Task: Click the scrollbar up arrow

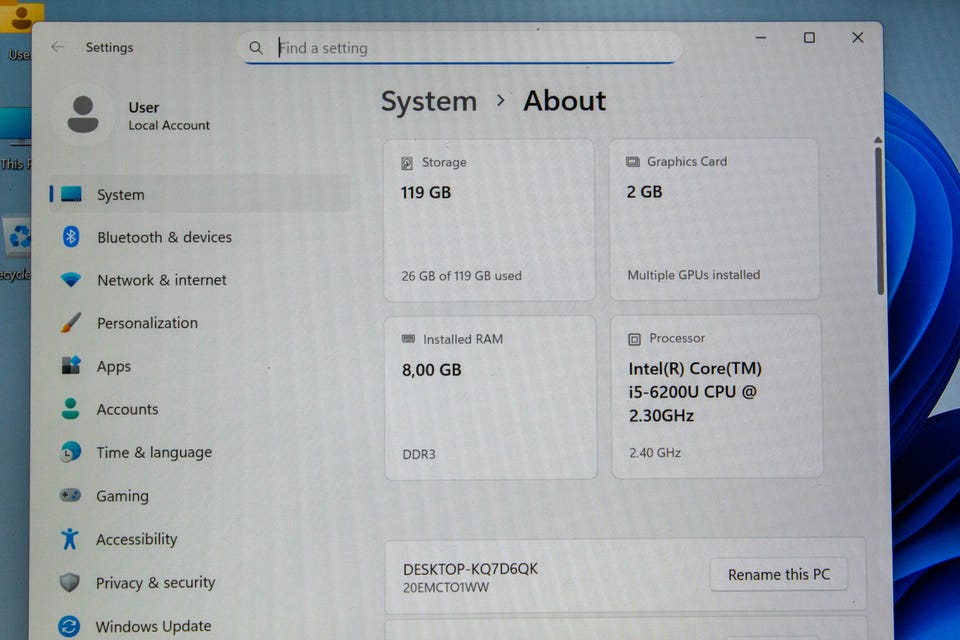Action: (878, 140)
